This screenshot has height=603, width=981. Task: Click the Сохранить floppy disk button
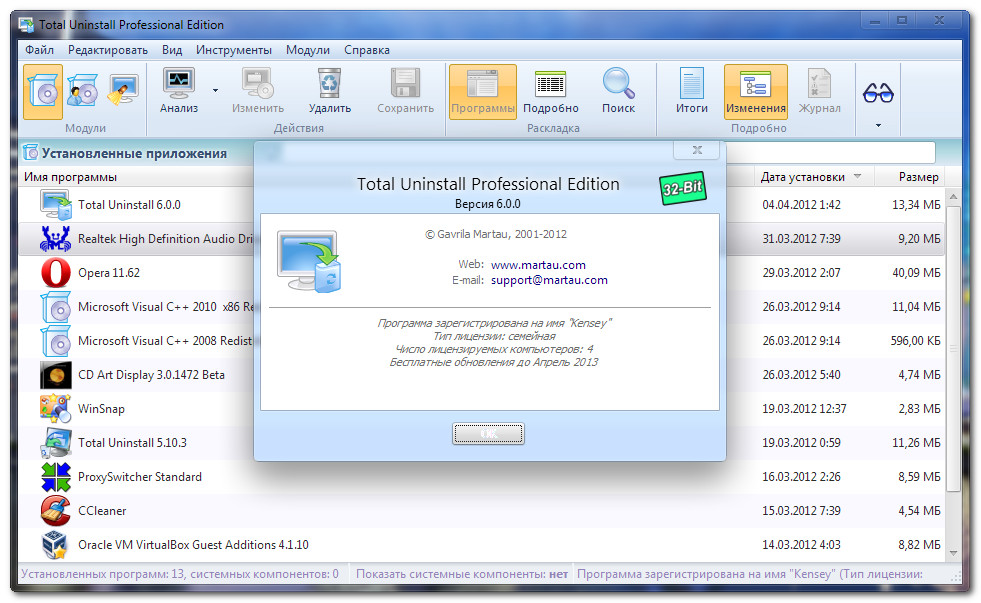click(x=405, y=91)
